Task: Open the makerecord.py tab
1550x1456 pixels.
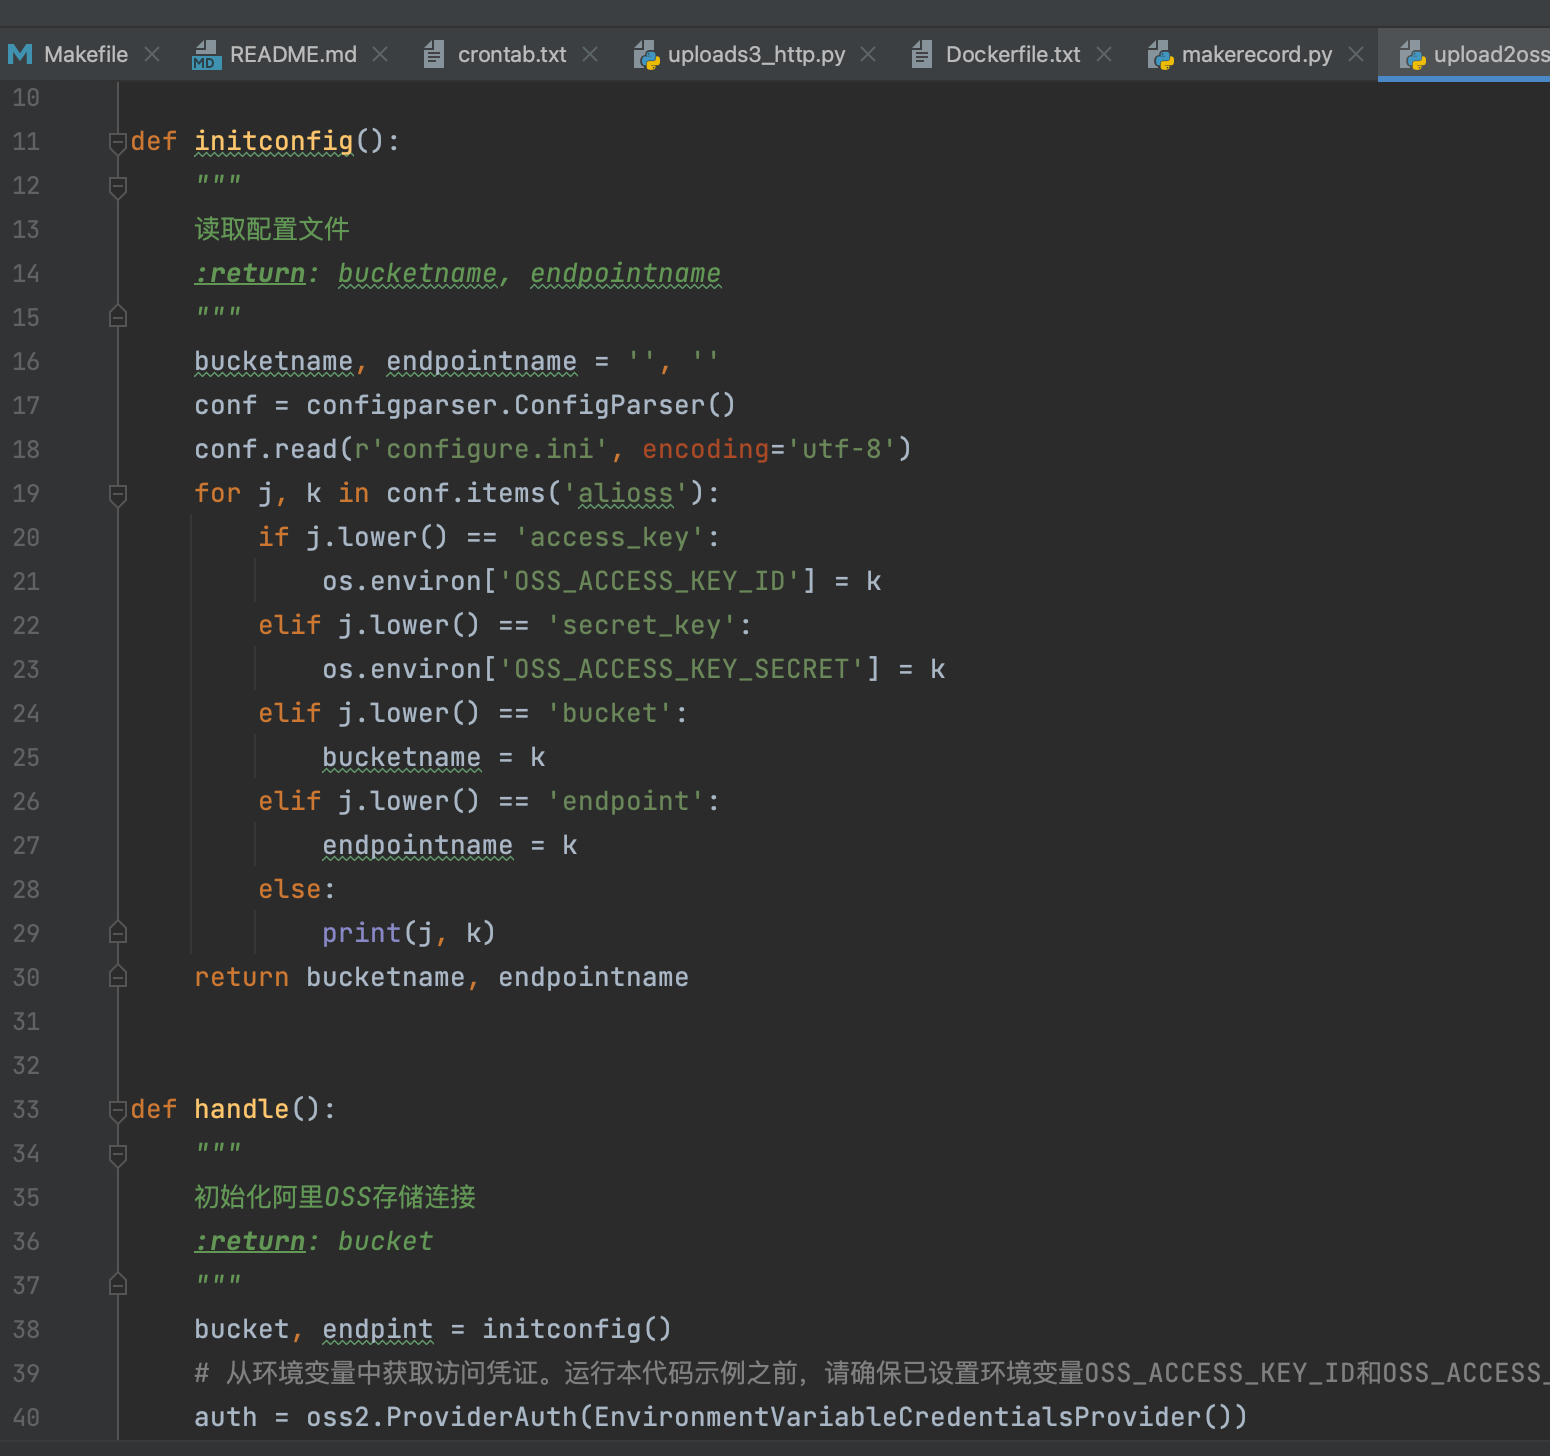Action: pos(1257,55)
